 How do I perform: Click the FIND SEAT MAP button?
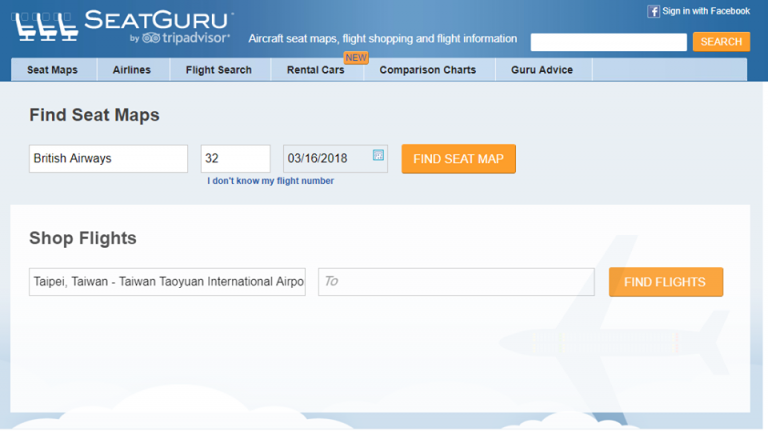[458, 159]
